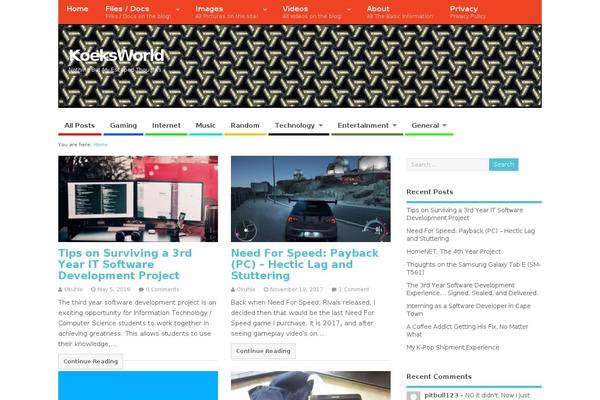Expand the Videos dropdown arrow

(349, 9)
